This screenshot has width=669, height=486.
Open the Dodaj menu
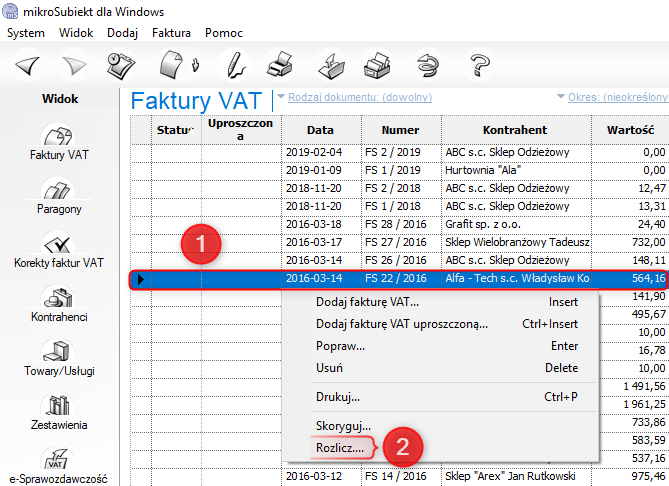(122, 33)
